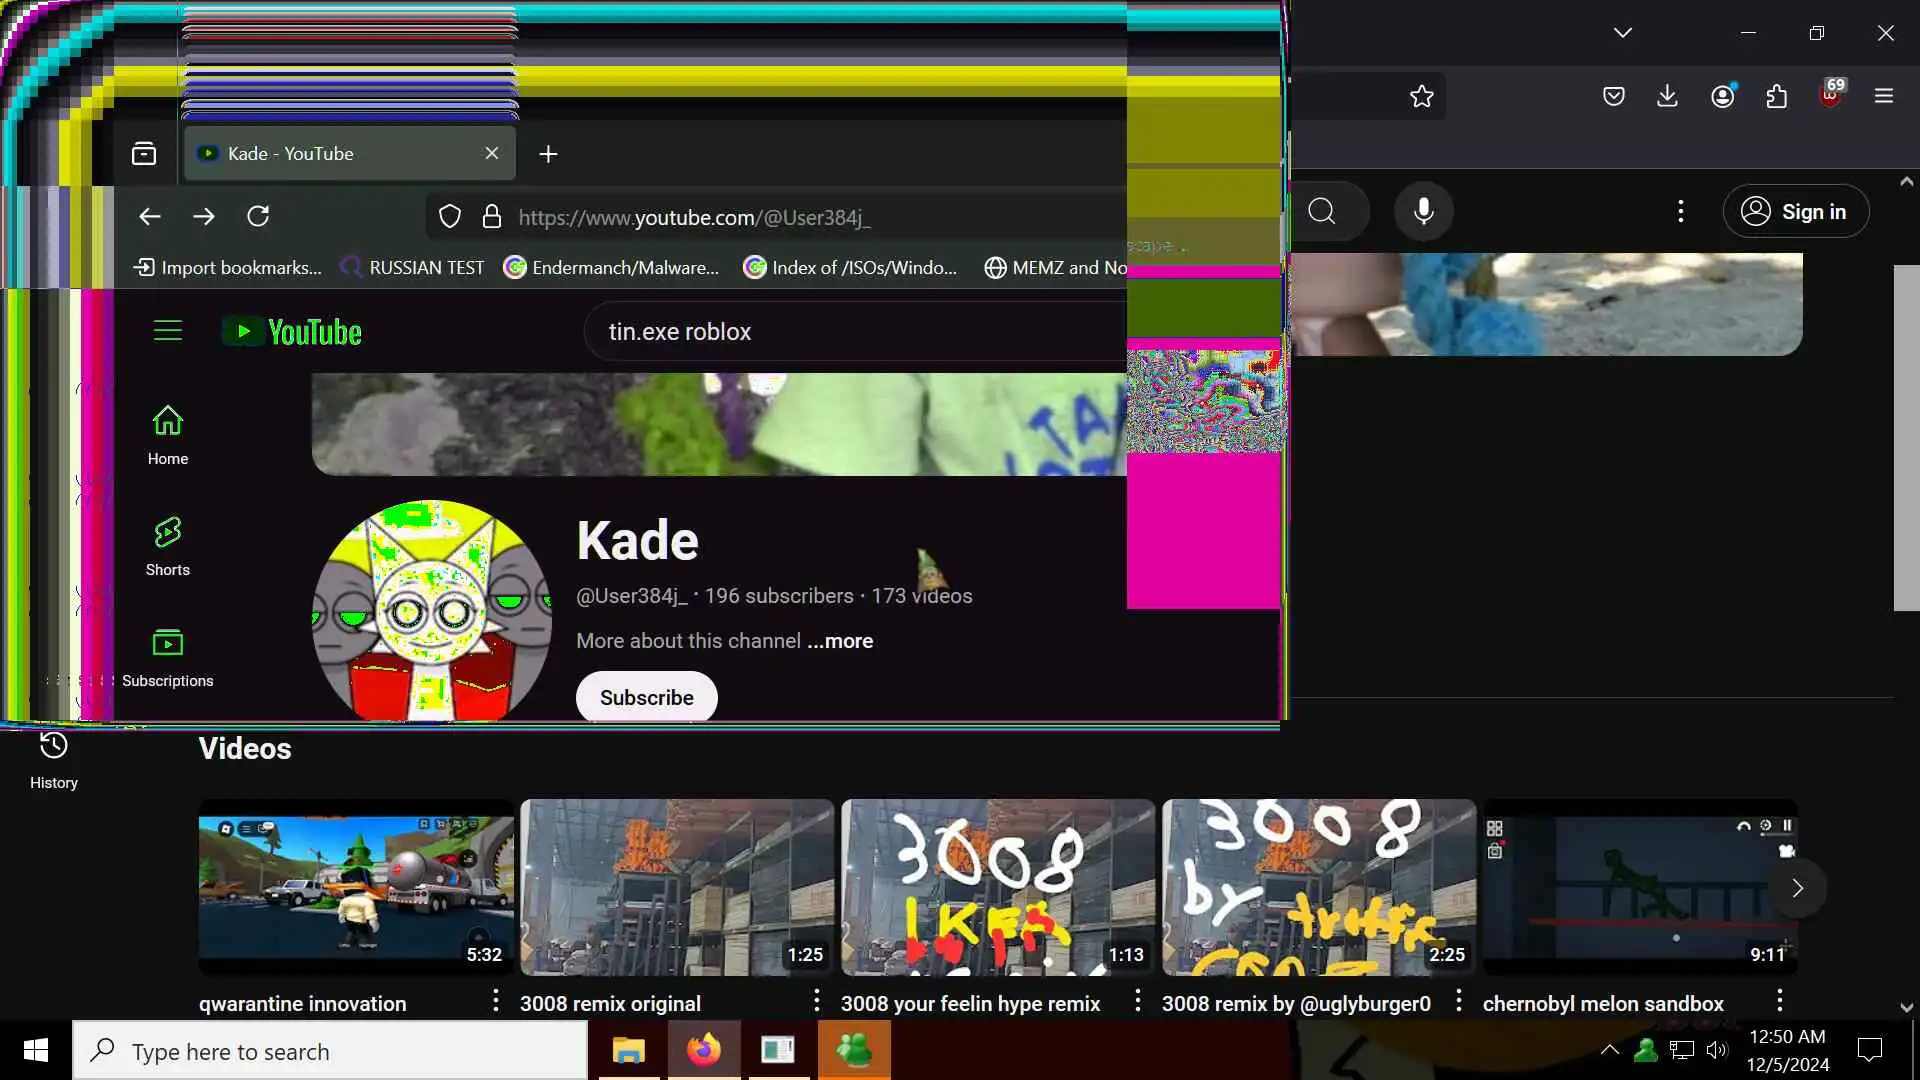The height and width of the screenshot is (1080, 1920).
Task: Open Firefox hamburger application menu
Action: click(1884, 96)
